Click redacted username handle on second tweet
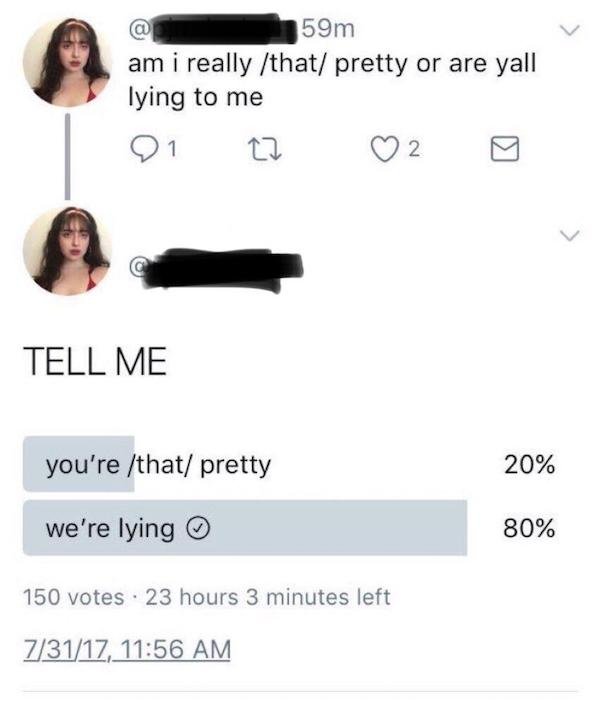Screen dimensions: 600x707 [216, 270]
